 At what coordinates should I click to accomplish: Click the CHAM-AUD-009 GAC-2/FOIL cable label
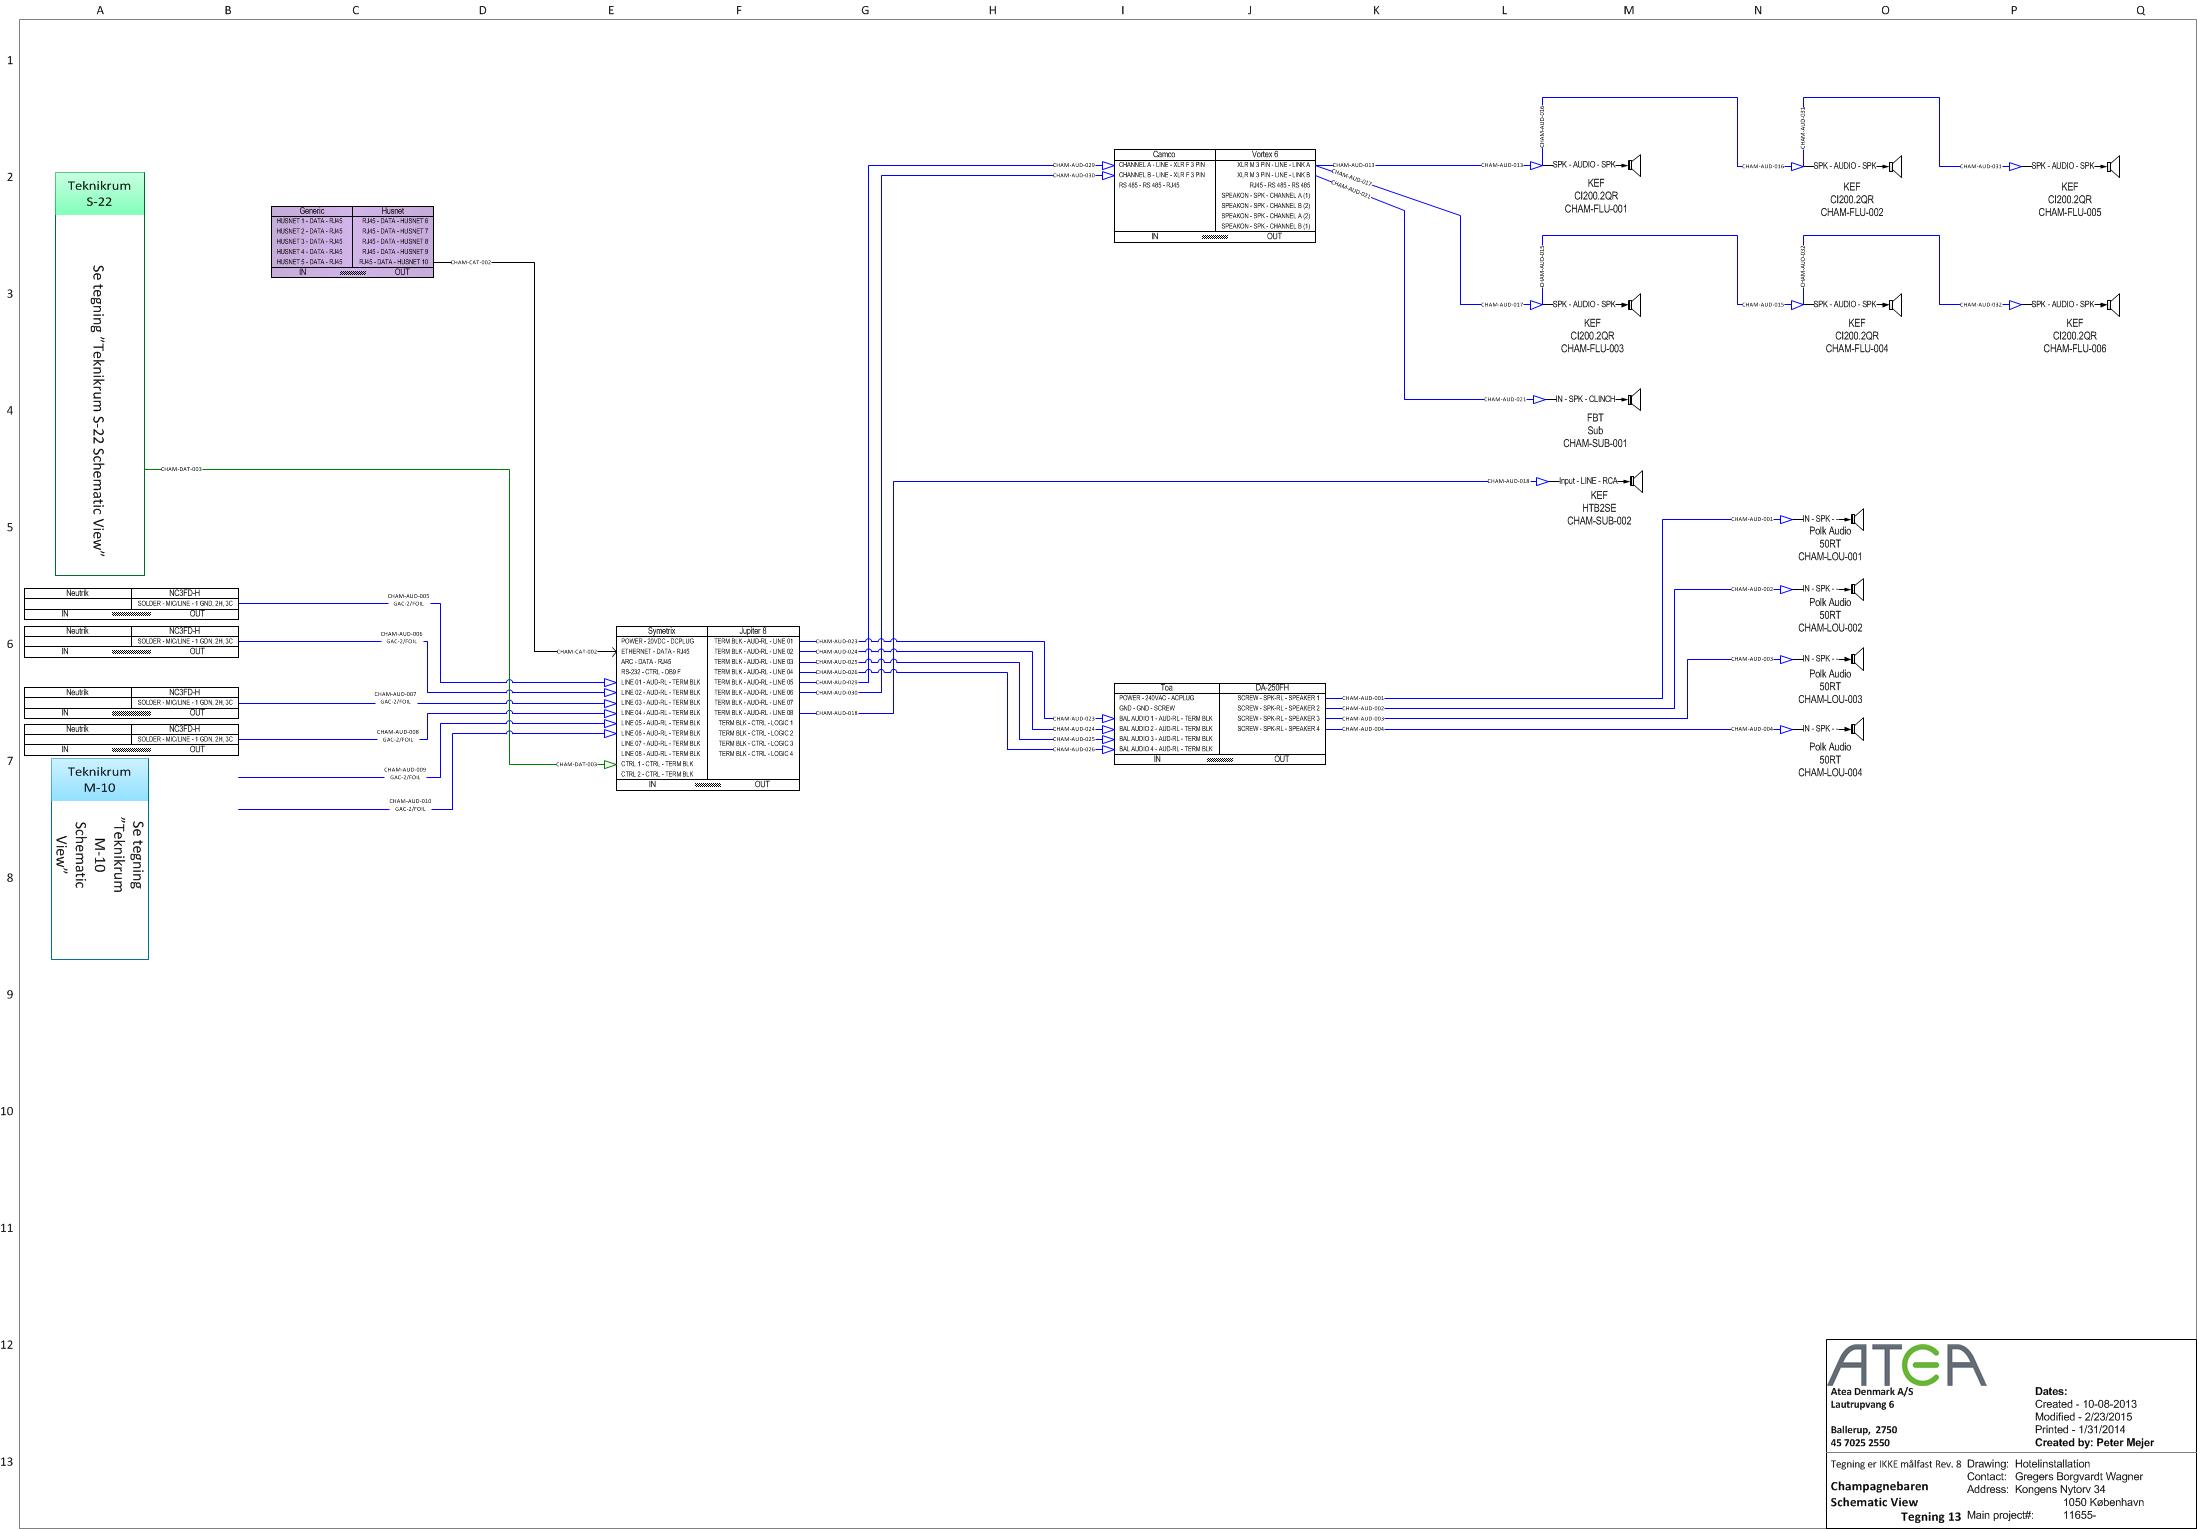coord(405,773)
